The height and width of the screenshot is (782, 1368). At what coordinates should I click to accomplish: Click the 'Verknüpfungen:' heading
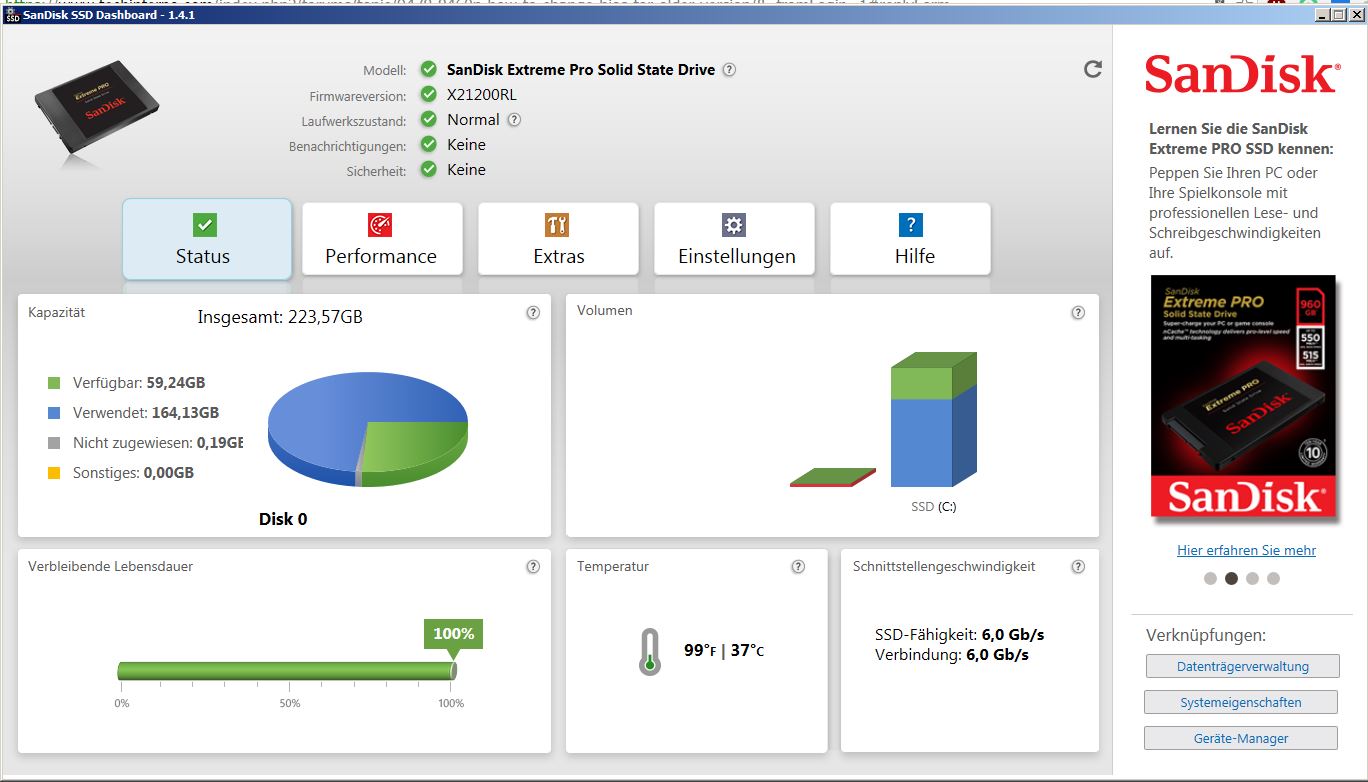1206,635
